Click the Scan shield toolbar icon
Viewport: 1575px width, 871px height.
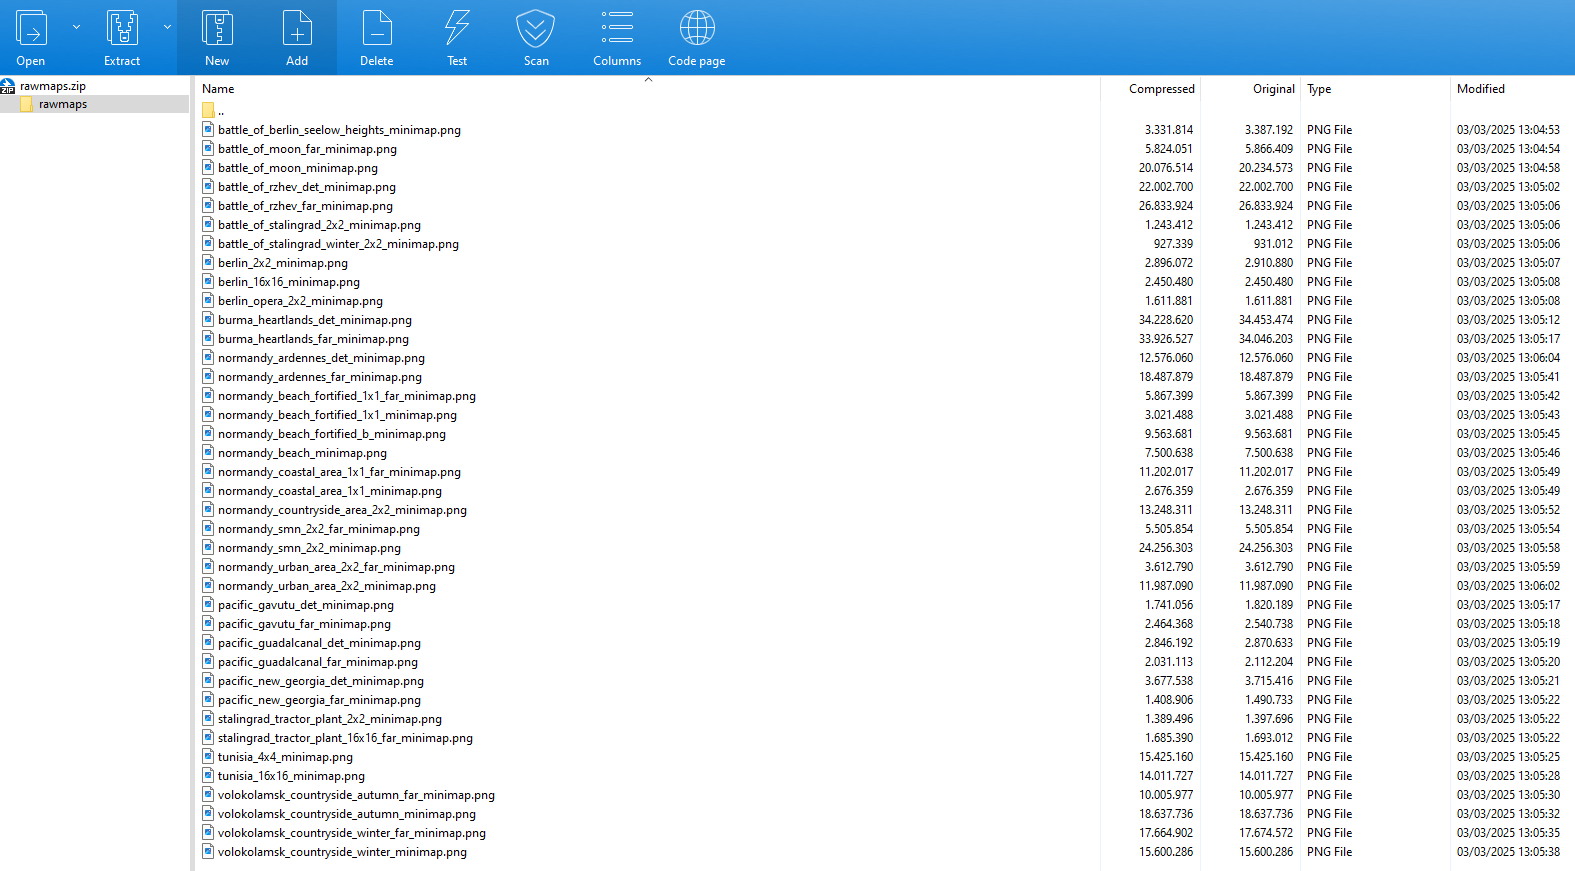click(536, 28)
